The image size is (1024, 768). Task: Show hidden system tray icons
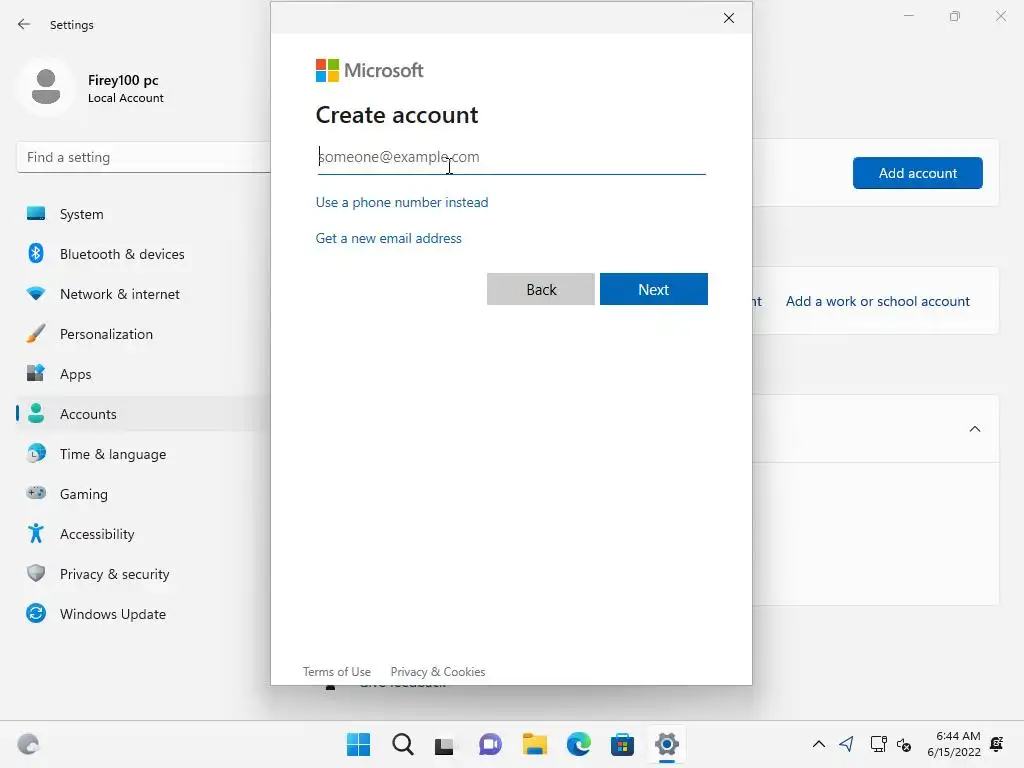point(818,744)
